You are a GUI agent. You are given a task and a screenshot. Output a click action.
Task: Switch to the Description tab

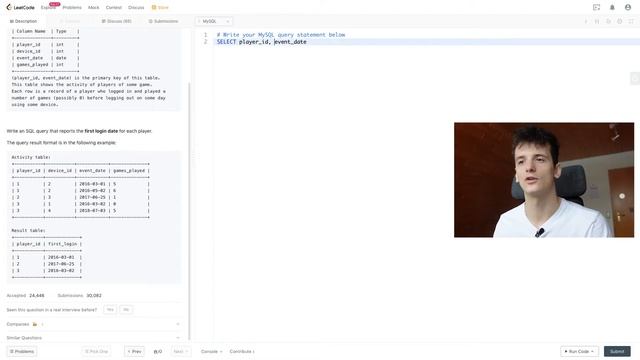[x=23, y=21]
